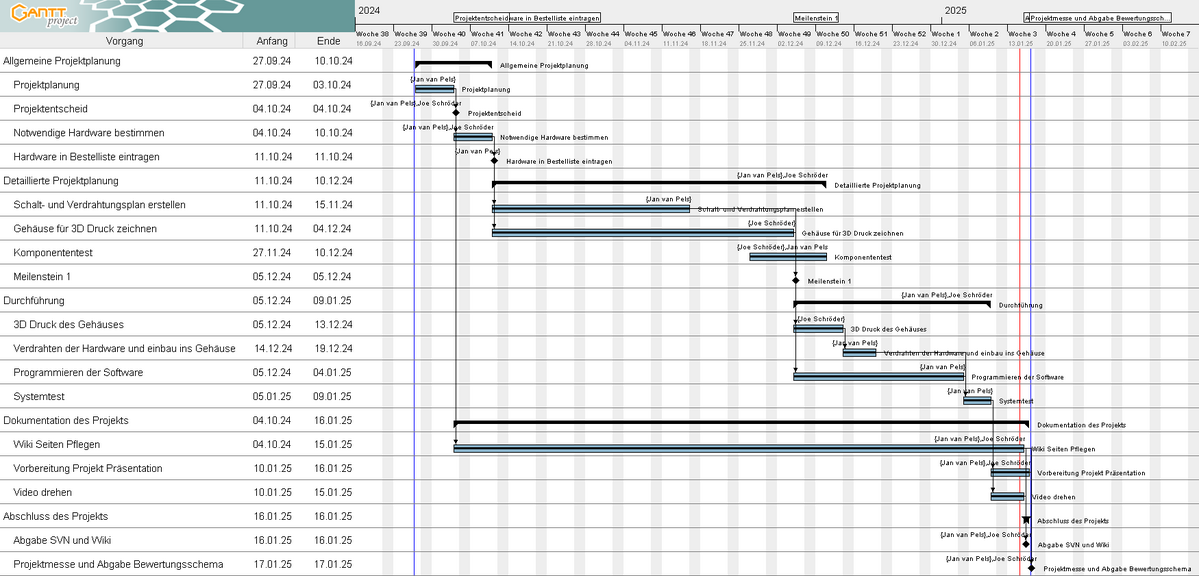1199x576 pixels.
Task: Click the Anfang column header
Action: click(272, 41)
